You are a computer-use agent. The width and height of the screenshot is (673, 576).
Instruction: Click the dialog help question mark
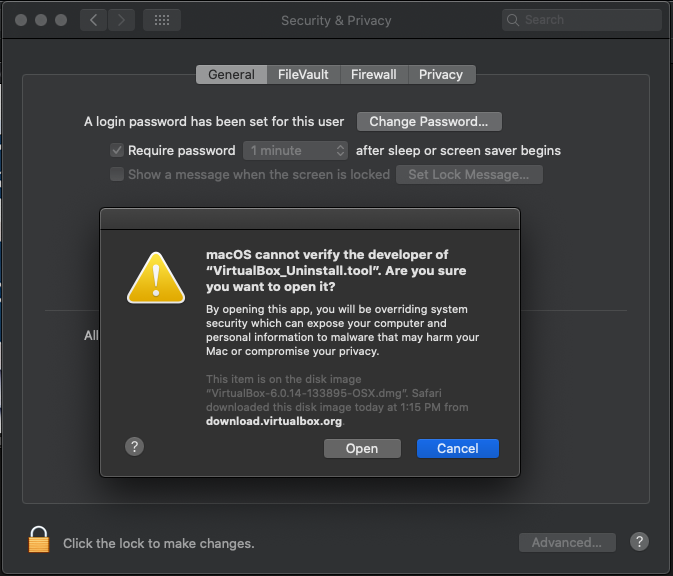point(135,446)
